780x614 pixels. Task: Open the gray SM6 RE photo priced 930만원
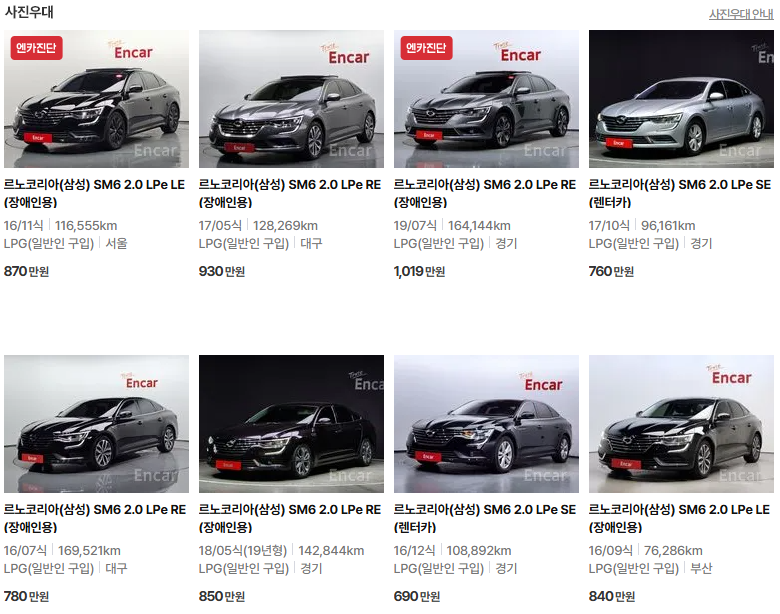(292, 99)
